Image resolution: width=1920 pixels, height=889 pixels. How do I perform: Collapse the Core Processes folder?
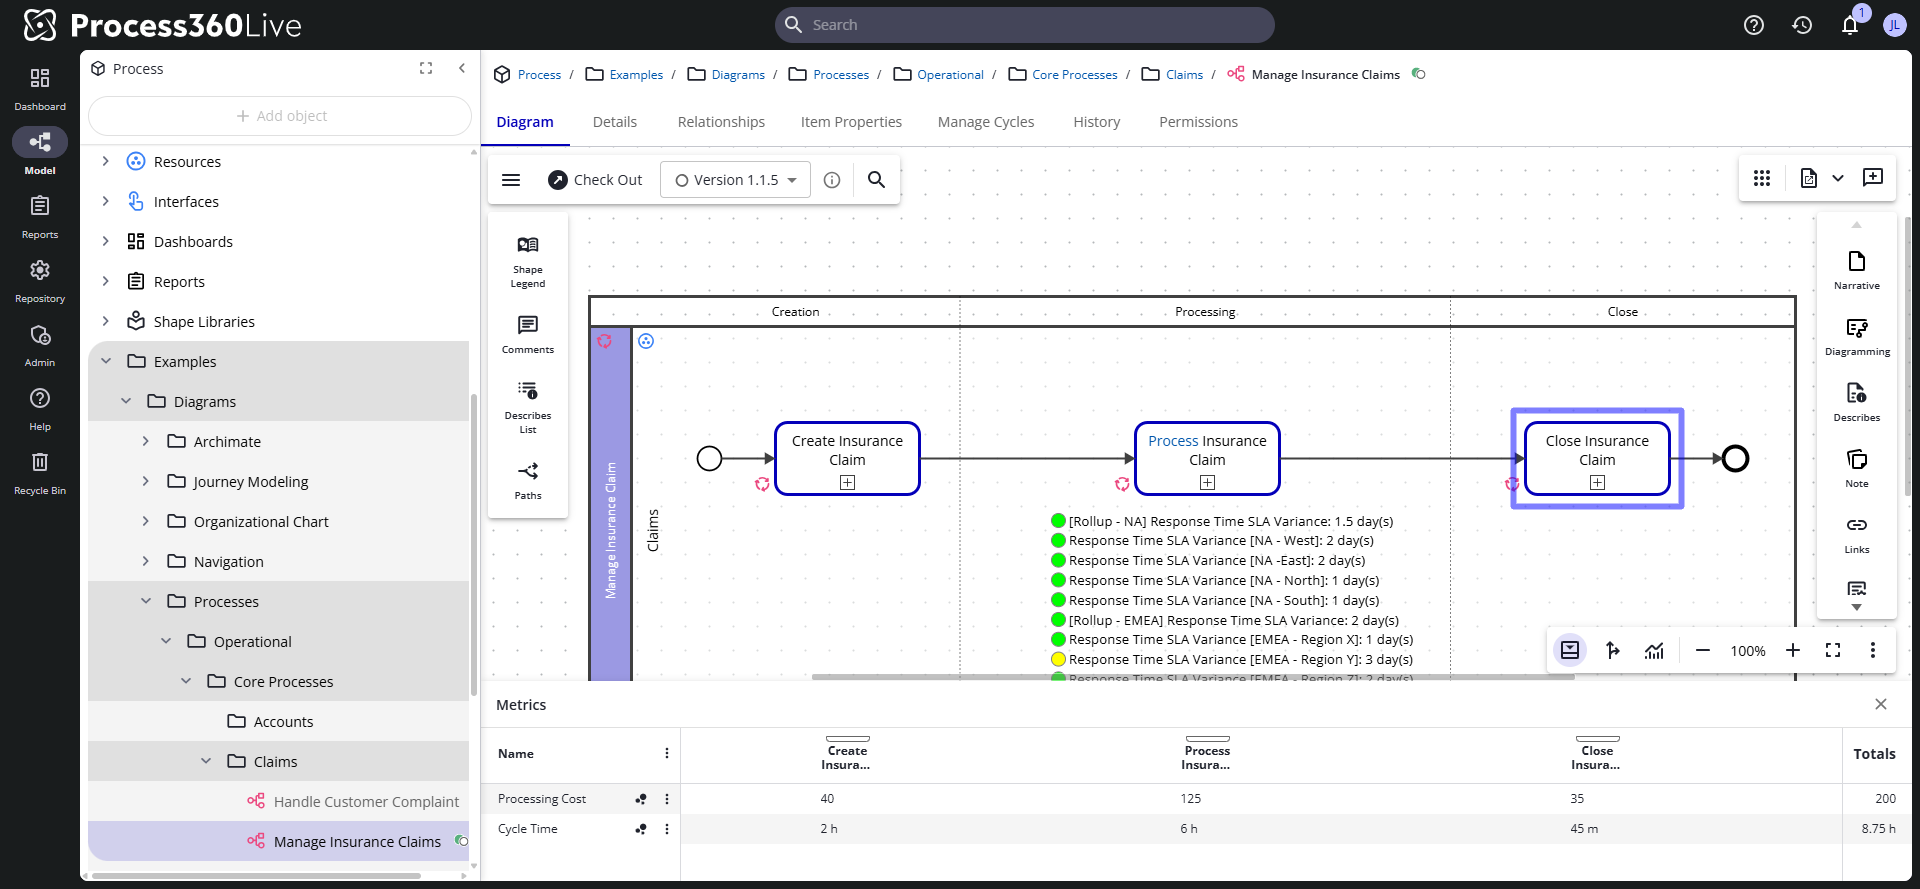click(x=186, y=681)
